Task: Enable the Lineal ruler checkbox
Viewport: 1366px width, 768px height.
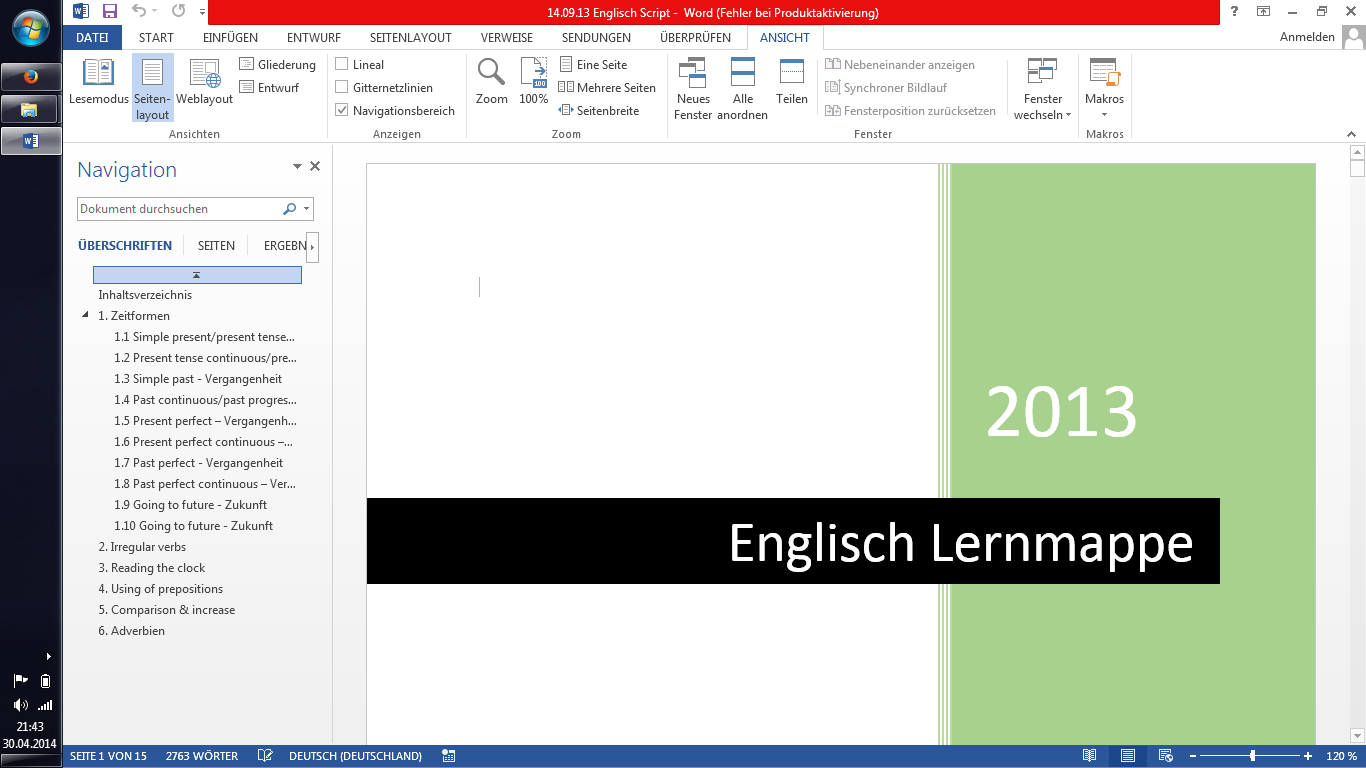Action: point(342,65)
